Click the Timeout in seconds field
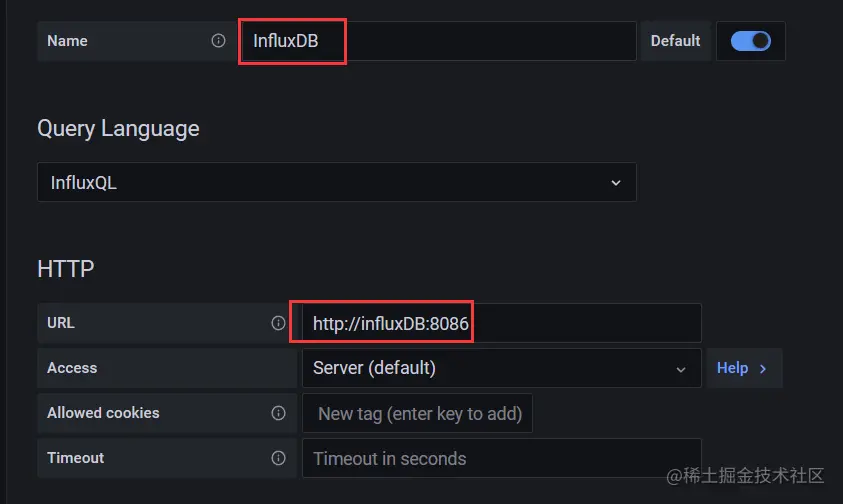The width and height of the screenshot is (843, 504). pyautogui.click(x=500, y=458)
